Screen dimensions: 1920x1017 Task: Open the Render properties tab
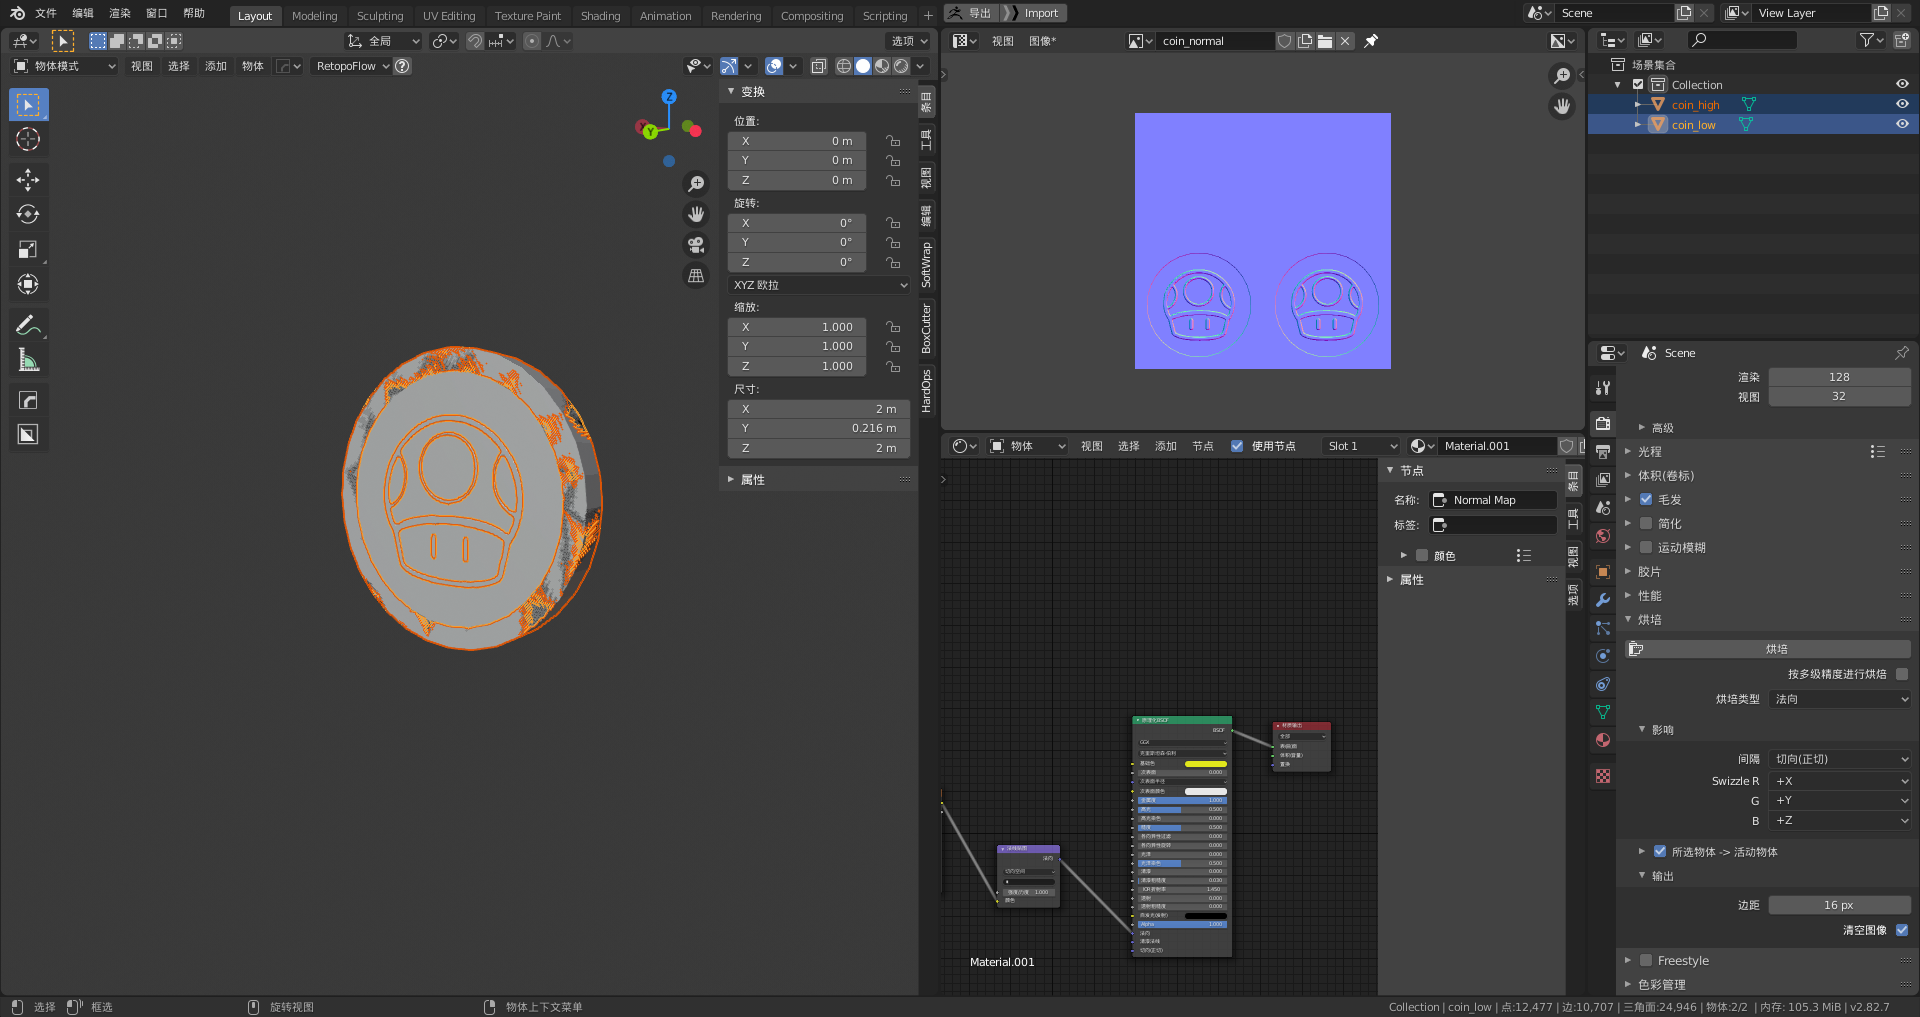pos(1603,424)
